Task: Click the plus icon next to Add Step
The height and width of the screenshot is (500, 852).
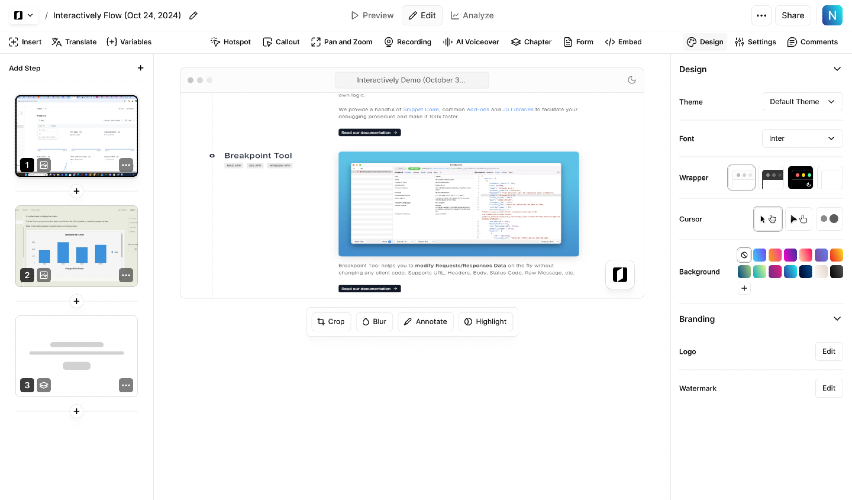Action: (141, 68)
